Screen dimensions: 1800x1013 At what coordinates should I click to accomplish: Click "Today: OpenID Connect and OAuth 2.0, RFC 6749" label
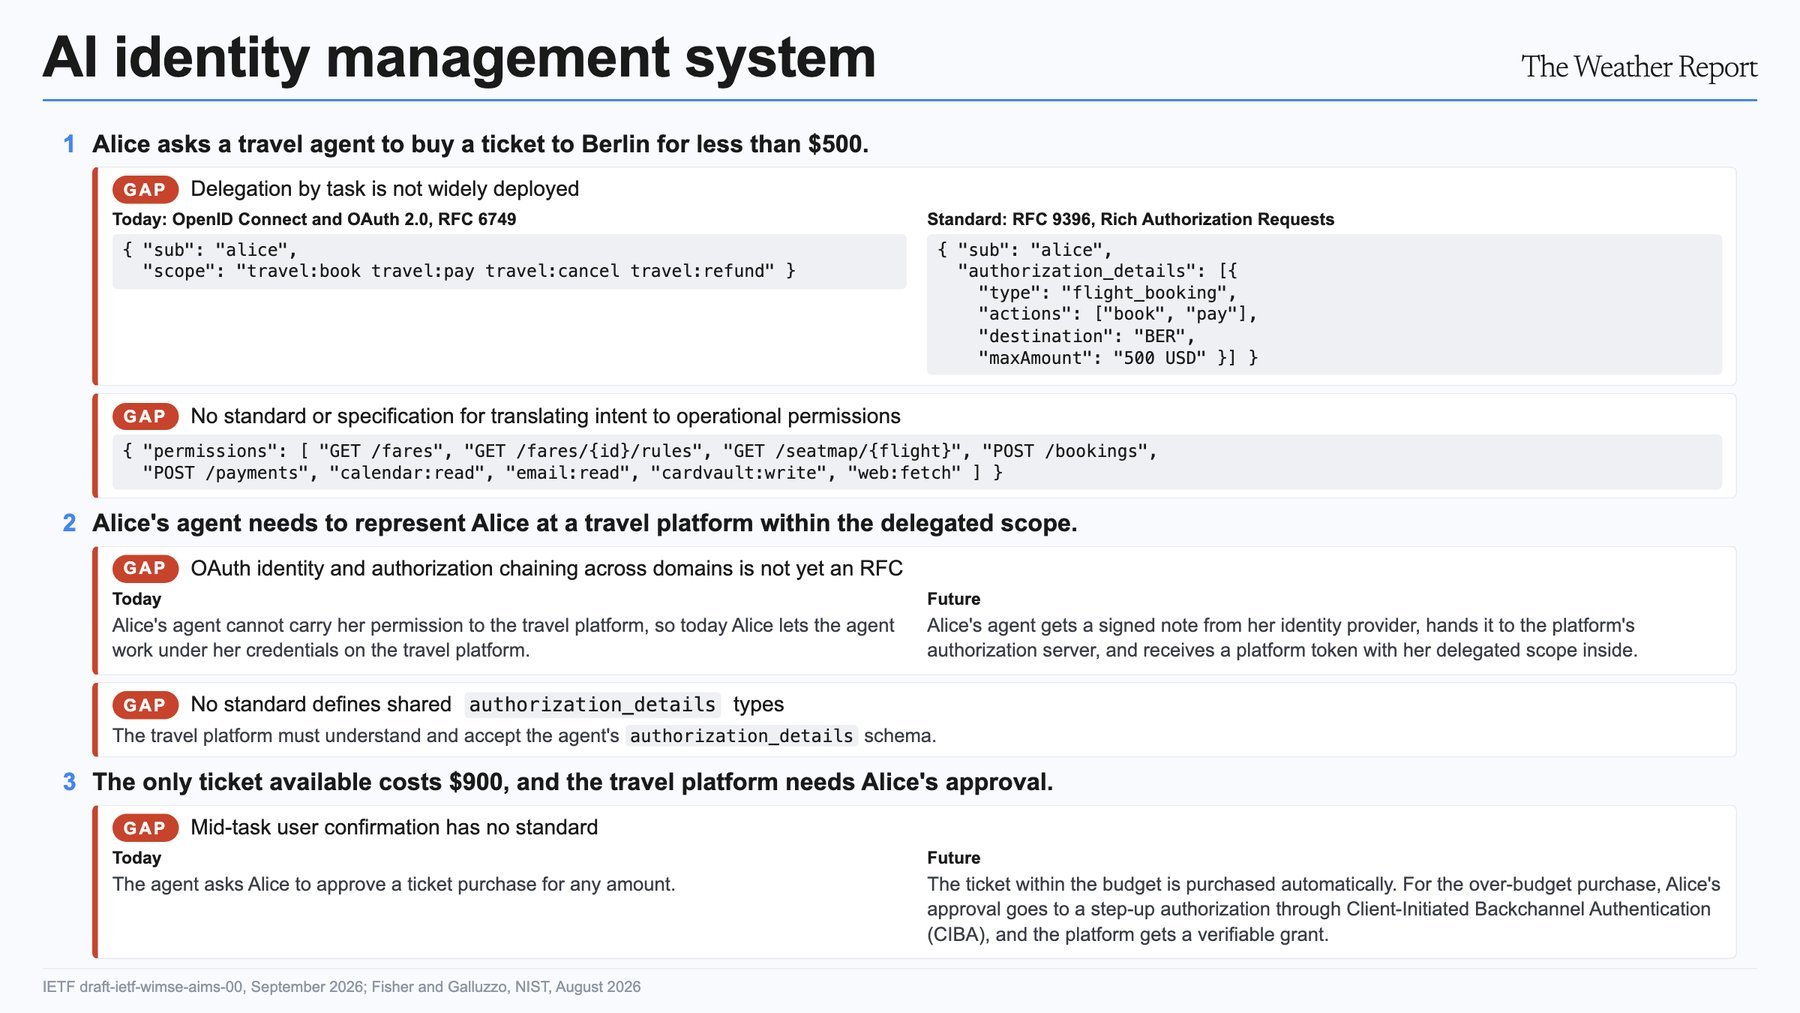314,219
